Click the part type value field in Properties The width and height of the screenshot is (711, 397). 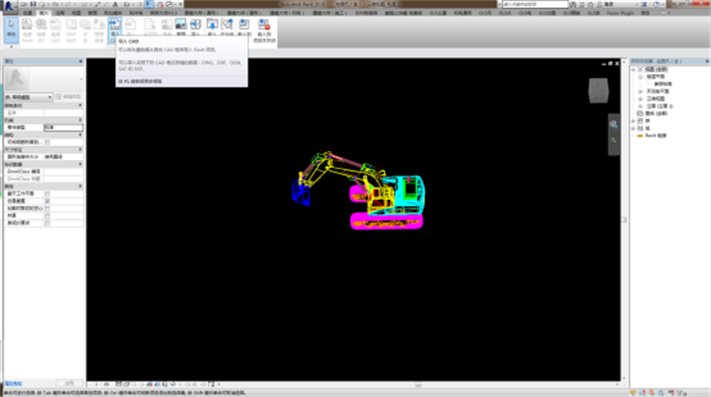(63, 127)
